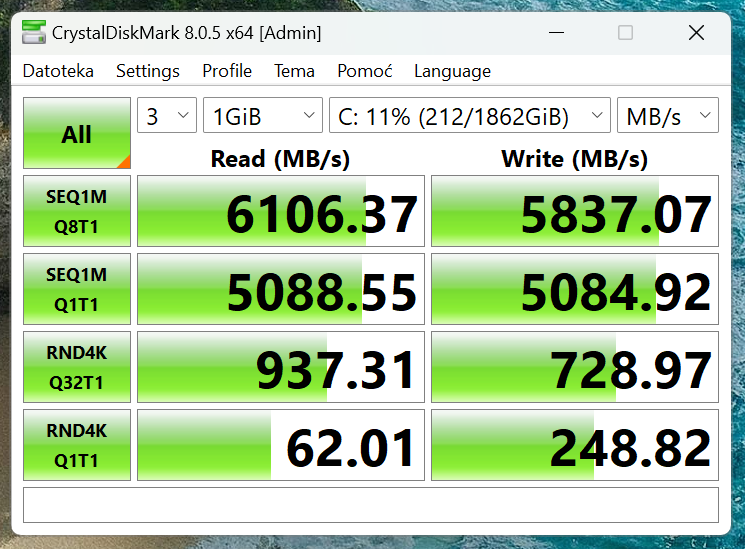Click the SEQ1M Q8T1 read result 6106.37
The image size is (745, 549).
(281, 212)
